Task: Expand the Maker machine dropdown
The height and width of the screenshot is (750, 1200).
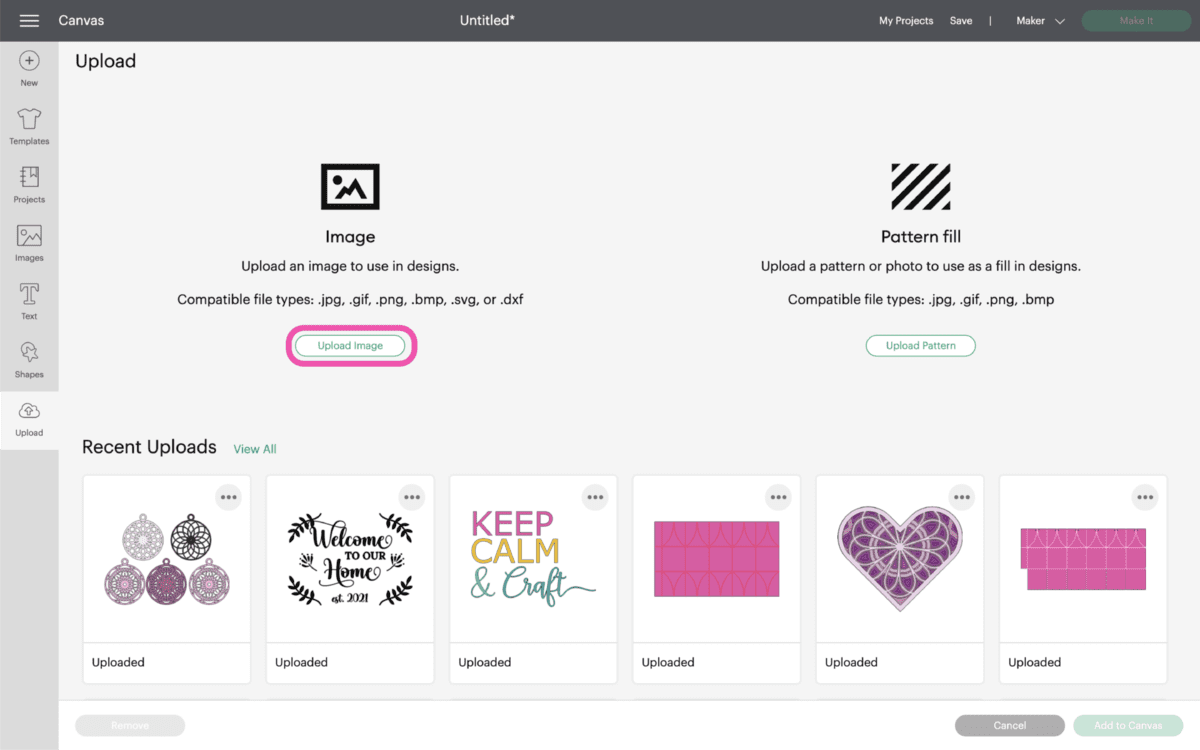Action: pyautogui.click(x=1040, y=21)
